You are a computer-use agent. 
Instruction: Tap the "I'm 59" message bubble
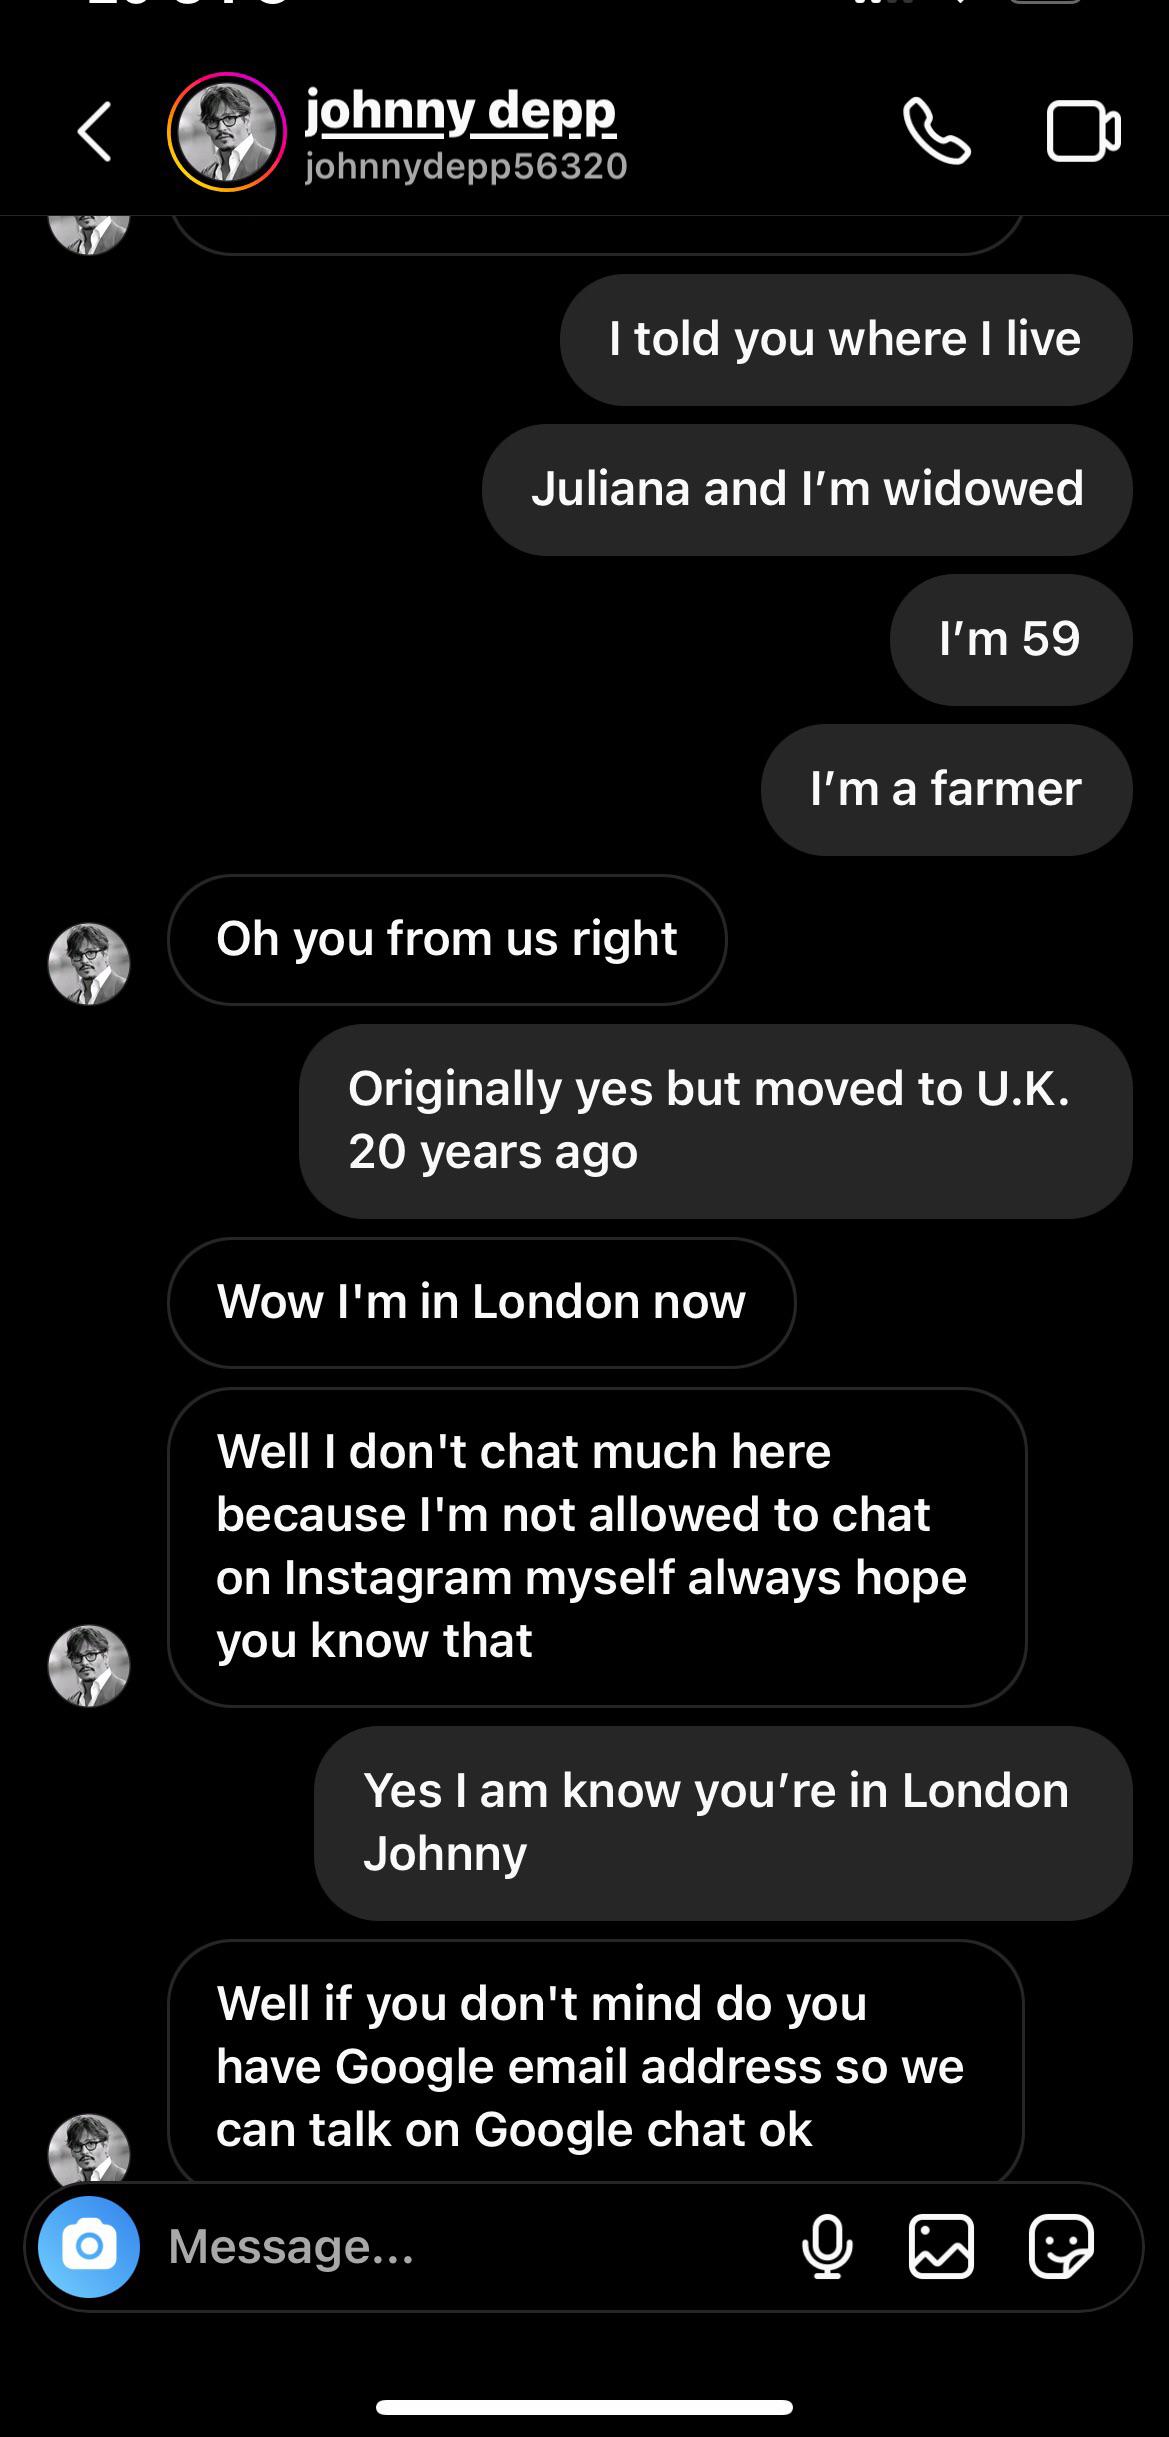1010,639
